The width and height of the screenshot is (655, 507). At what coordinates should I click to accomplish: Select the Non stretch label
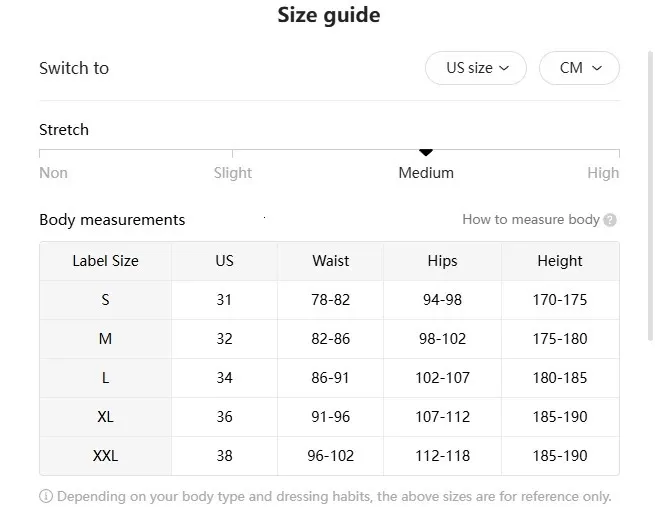pos(54,173)
